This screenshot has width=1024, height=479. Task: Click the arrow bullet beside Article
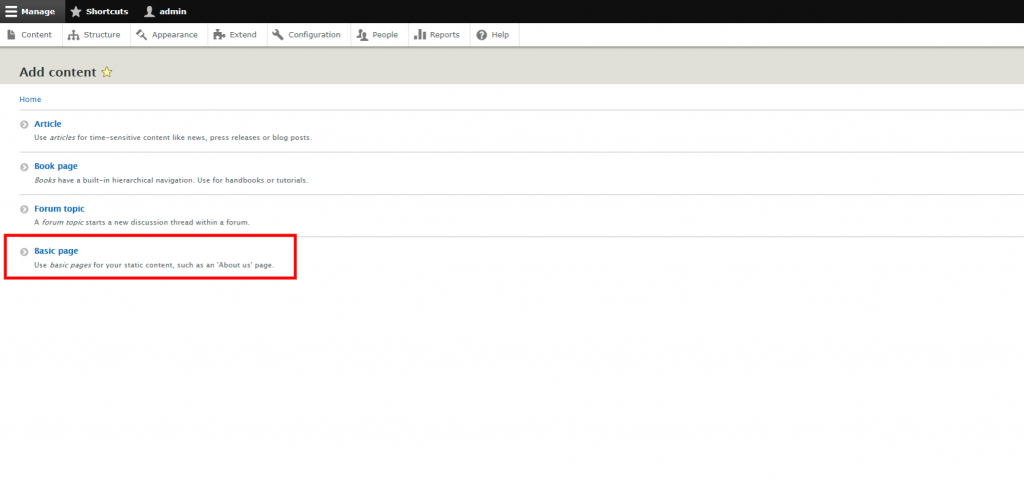pyautogui.click(x=24, y=125)
